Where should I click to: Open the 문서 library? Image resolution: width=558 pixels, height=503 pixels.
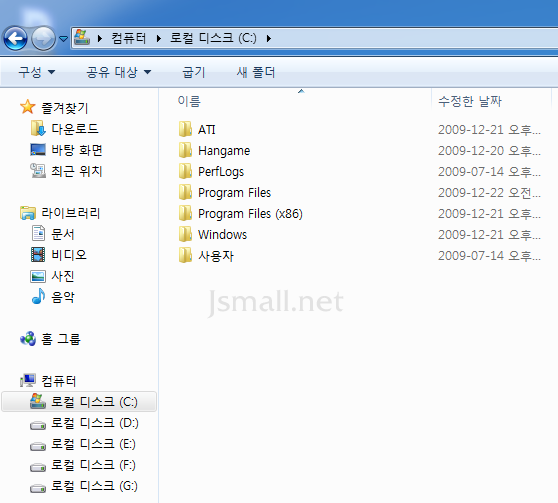pos(63,234)
